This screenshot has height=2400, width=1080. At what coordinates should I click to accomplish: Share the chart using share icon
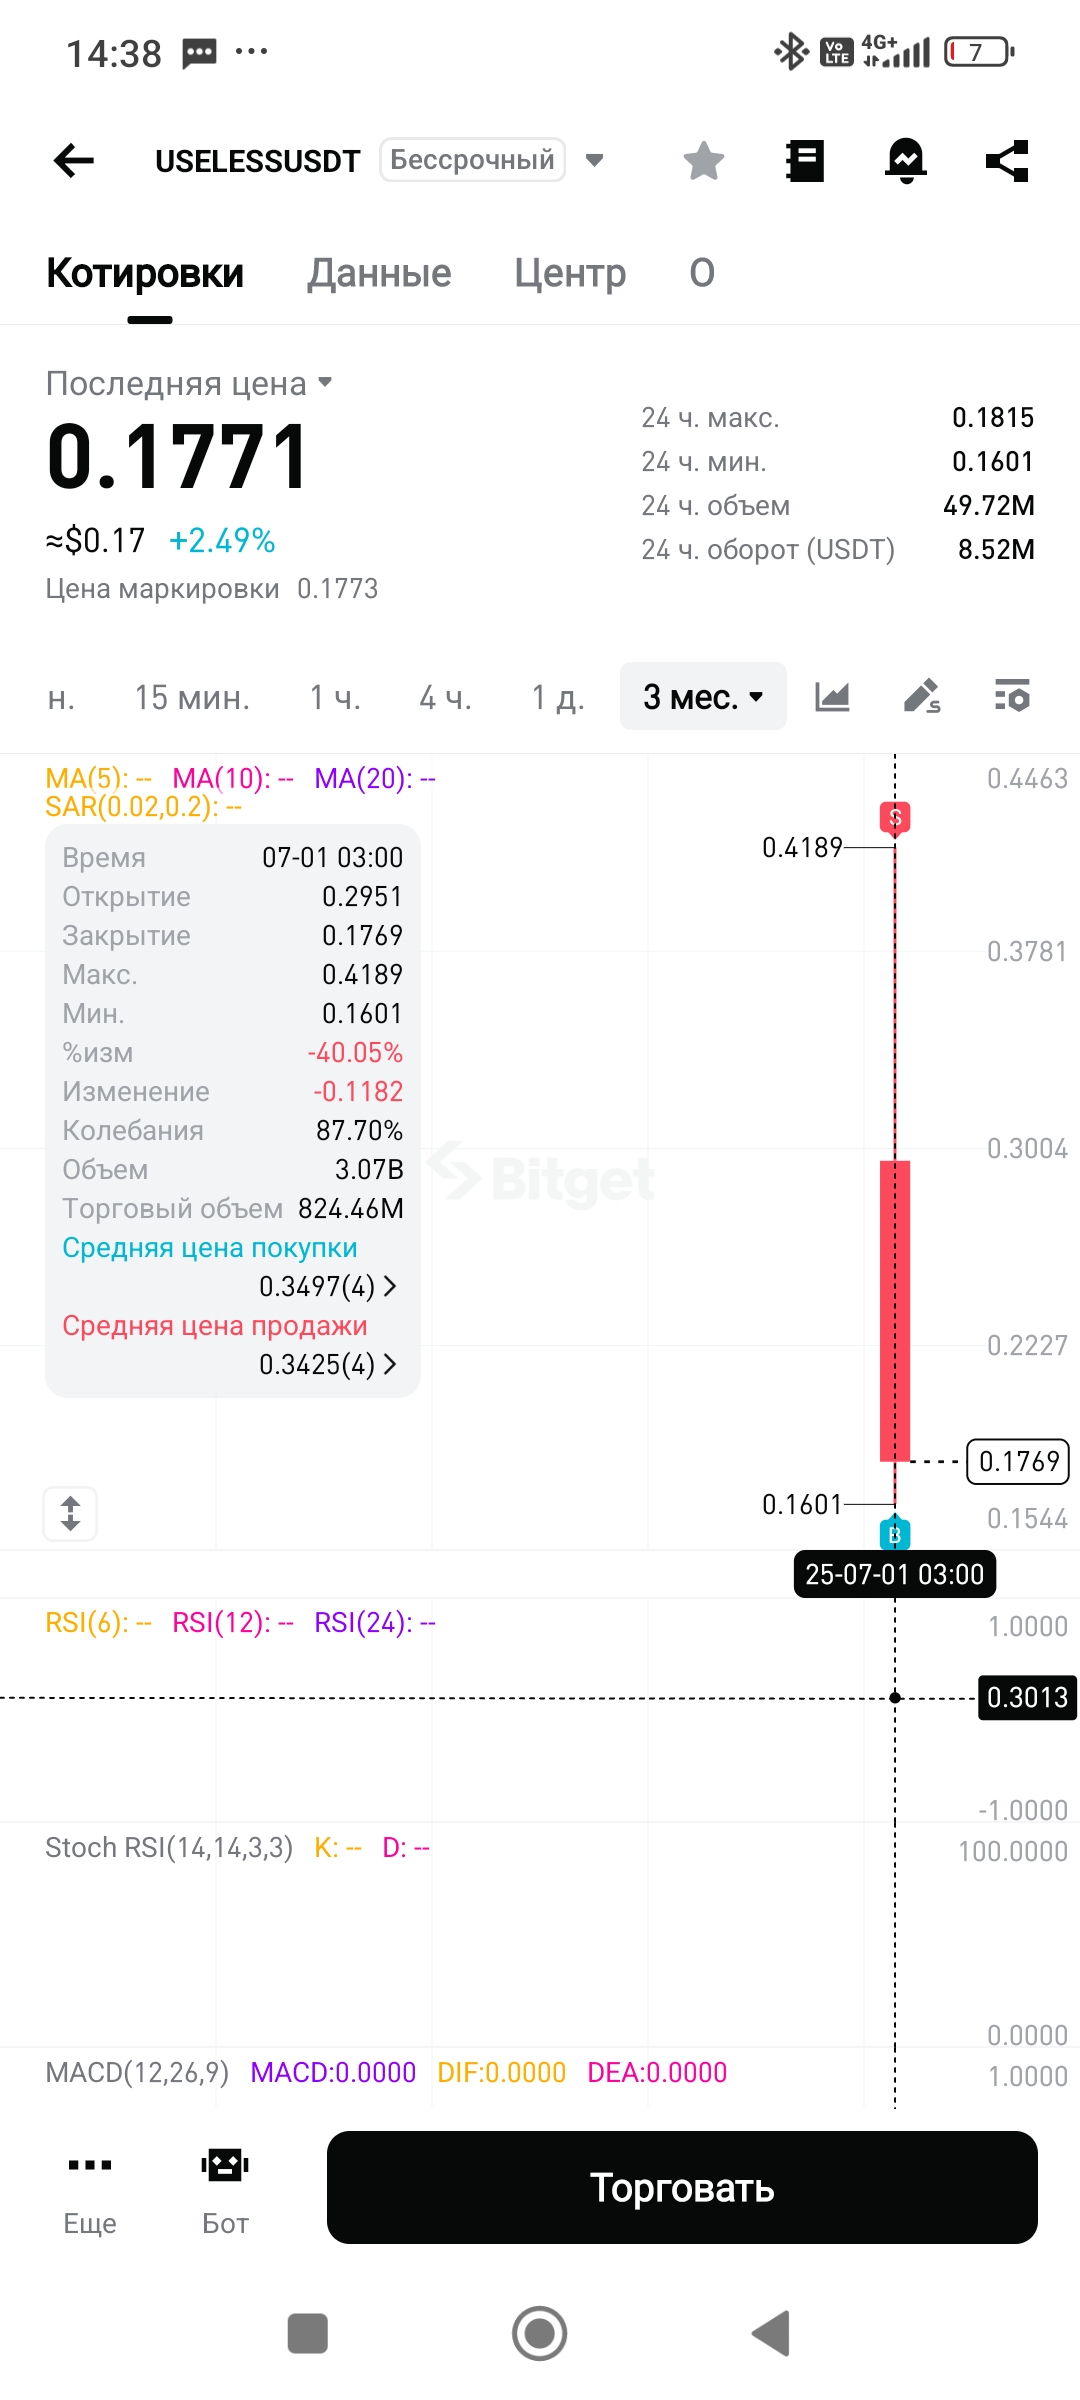click(x=1007, y=160)
